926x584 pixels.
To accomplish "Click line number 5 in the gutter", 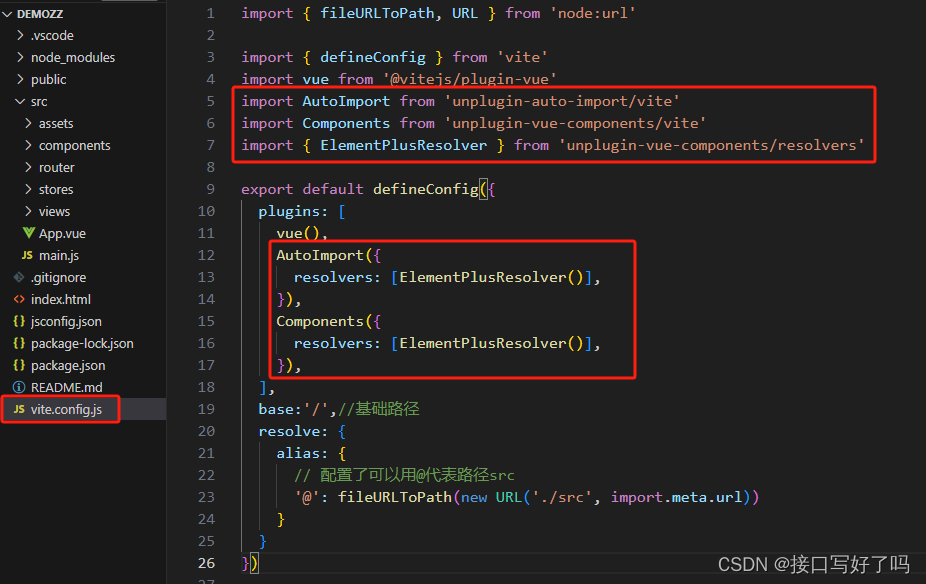I will [210, 101].
